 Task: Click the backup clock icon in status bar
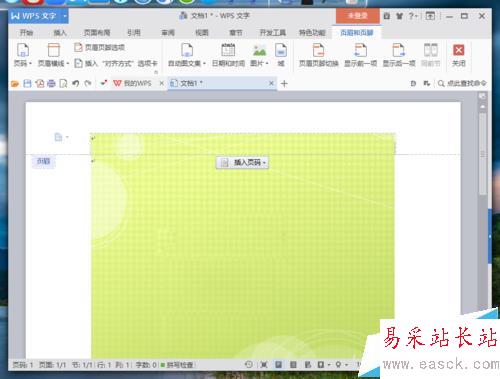pyautogui.click(x=249, y=365)
